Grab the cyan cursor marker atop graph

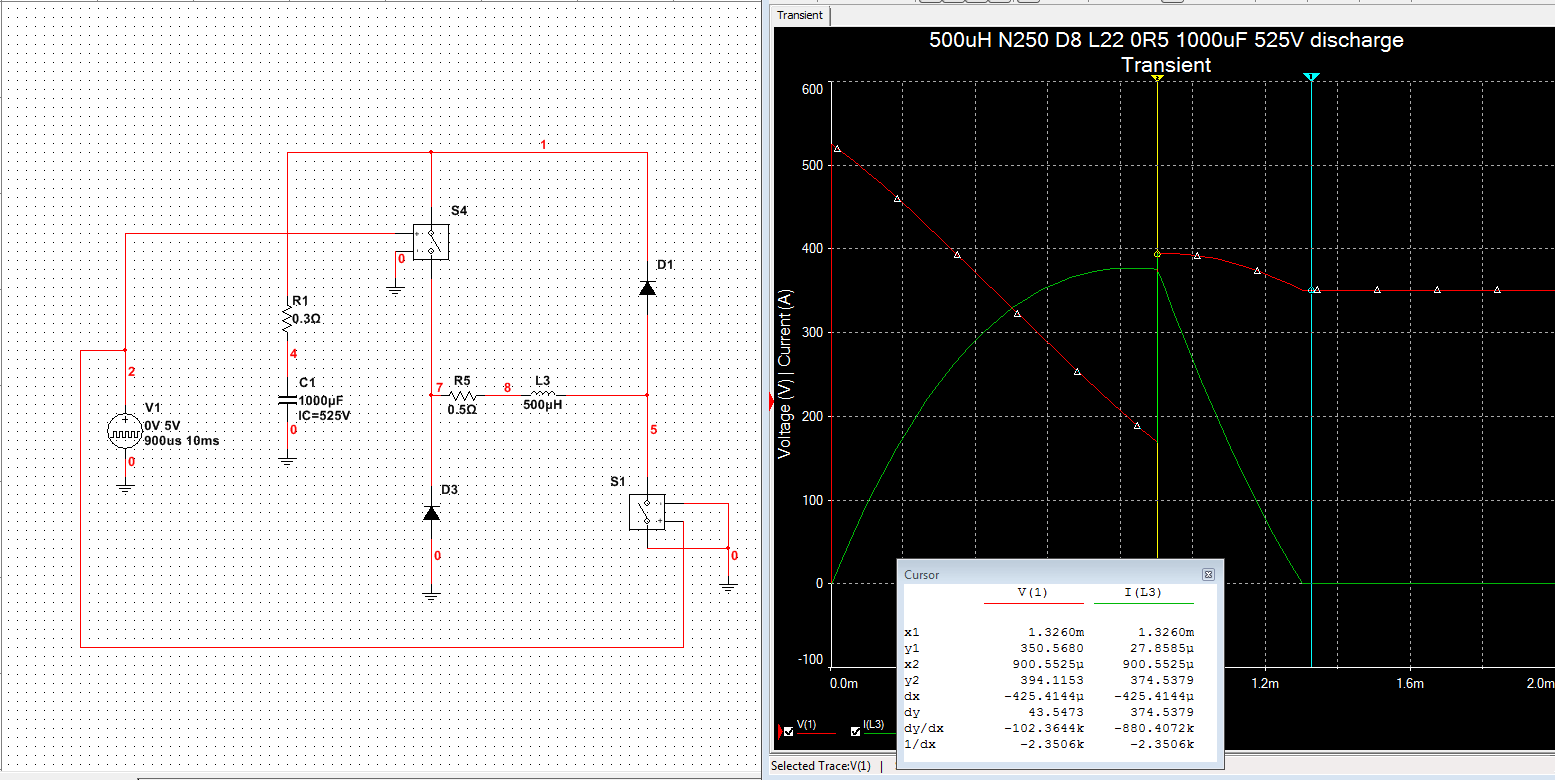(x=1312, y=77)
